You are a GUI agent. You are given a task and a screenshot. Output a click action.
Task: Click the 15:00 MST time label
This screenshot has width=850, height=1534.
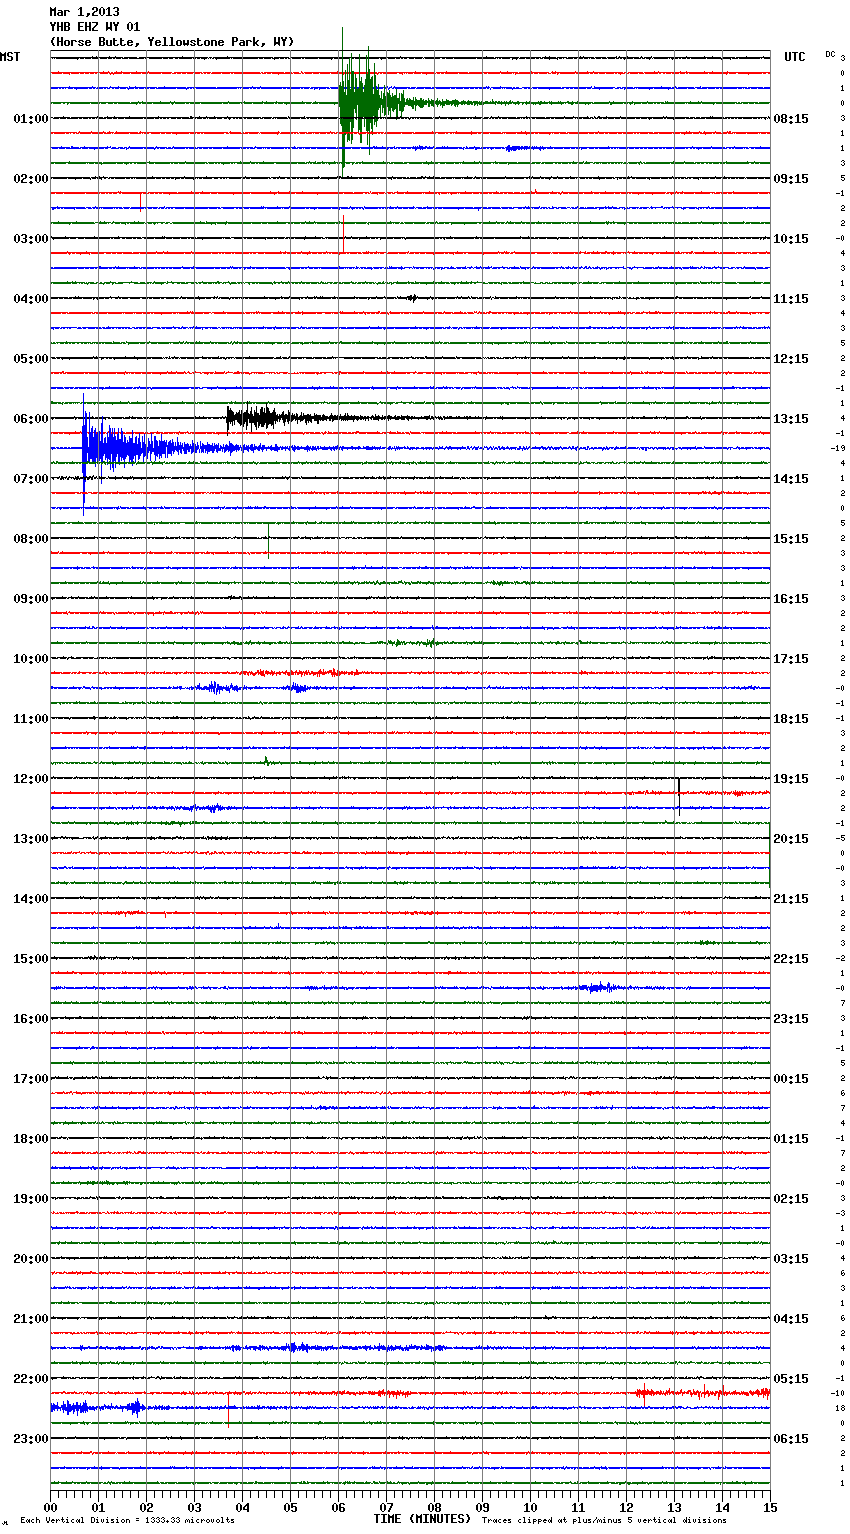[x=31, y=959]
